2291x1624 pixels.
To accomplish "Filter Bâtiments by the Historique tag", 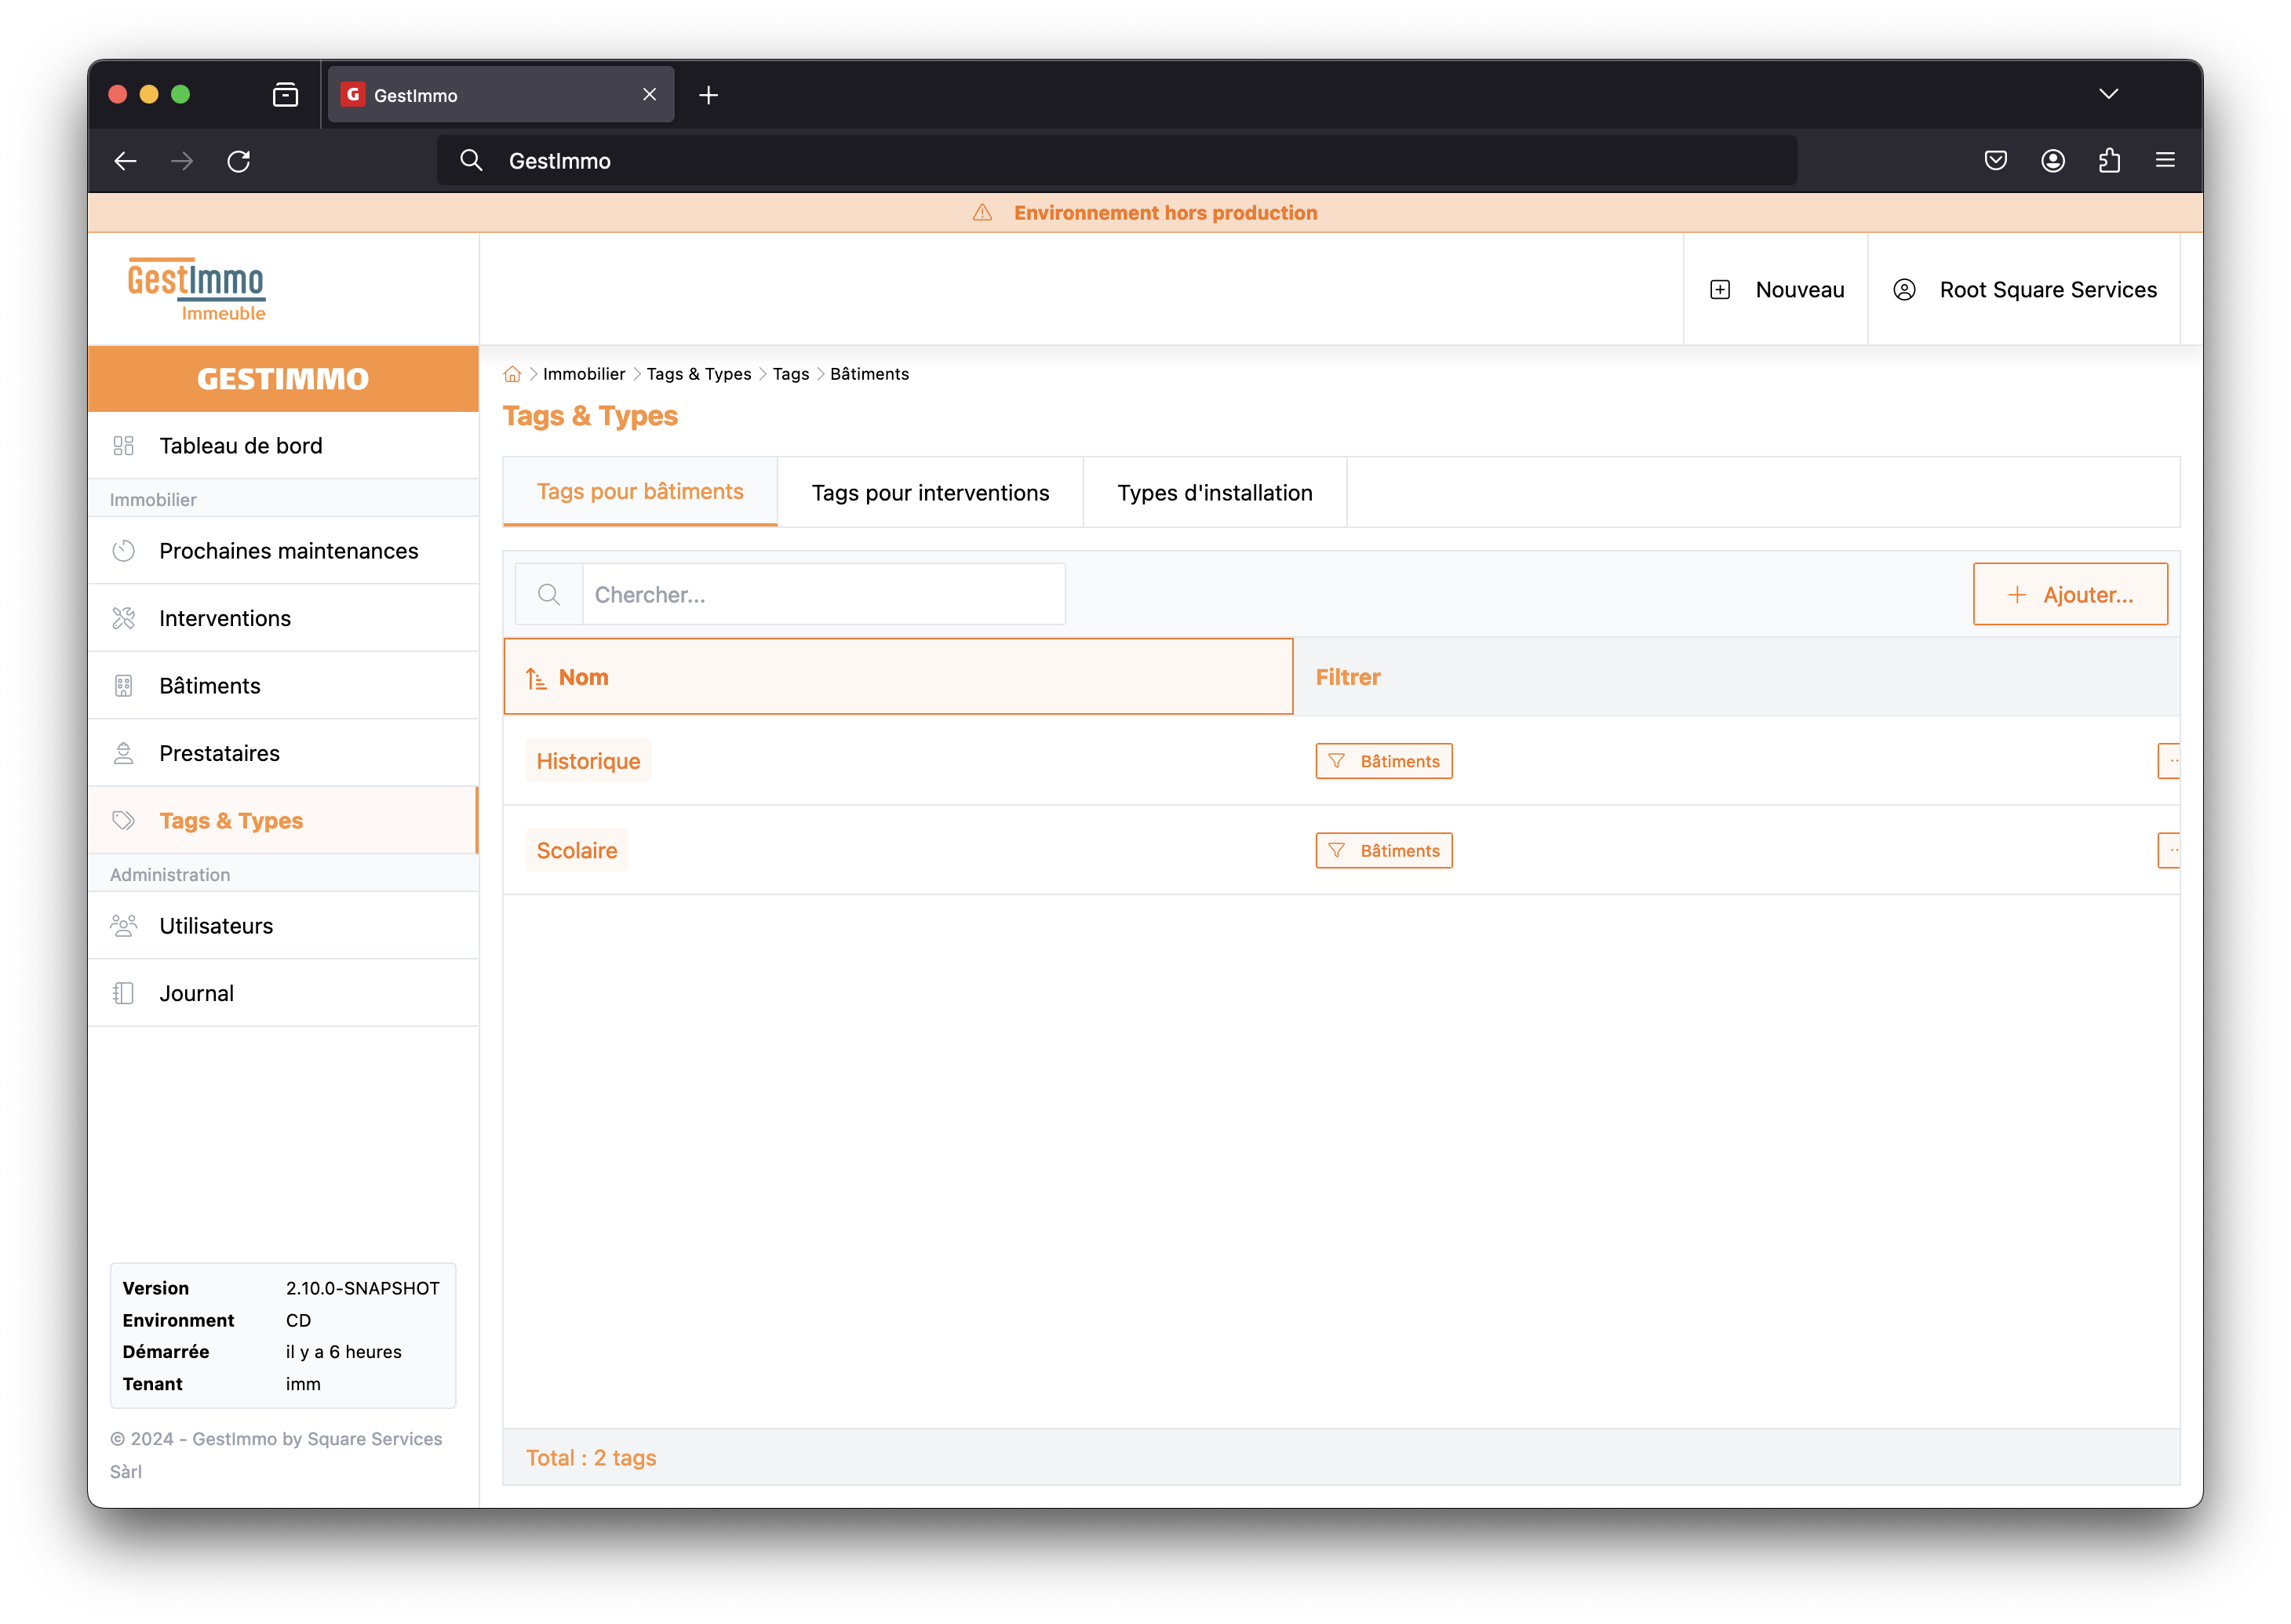I will pyautogui.click(x=1383, y=762).
